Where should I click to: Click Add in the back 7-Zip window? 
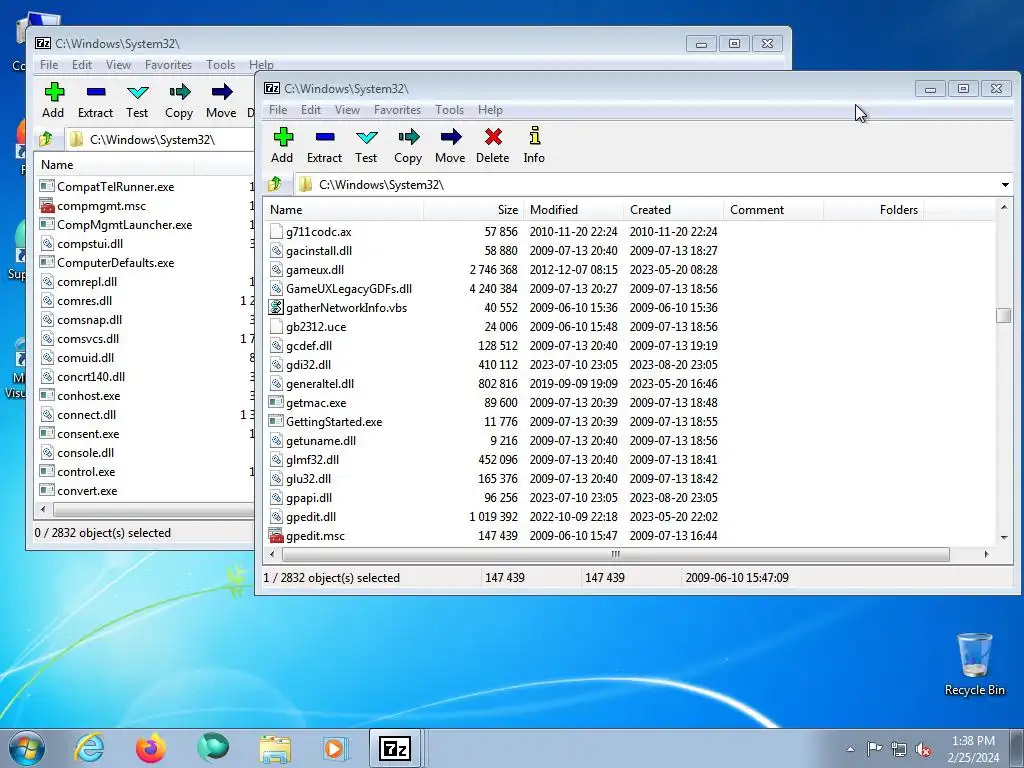coord(54,100)
